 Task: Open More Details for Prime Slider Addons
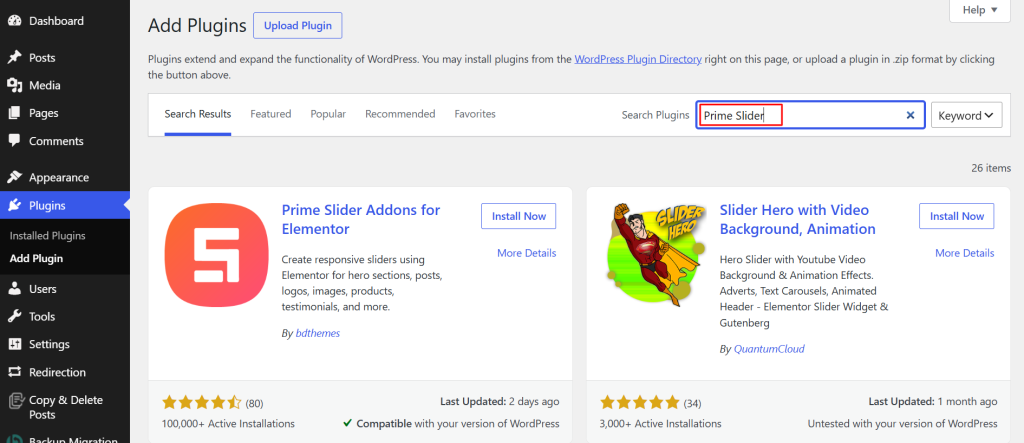[x=526, y=253]
